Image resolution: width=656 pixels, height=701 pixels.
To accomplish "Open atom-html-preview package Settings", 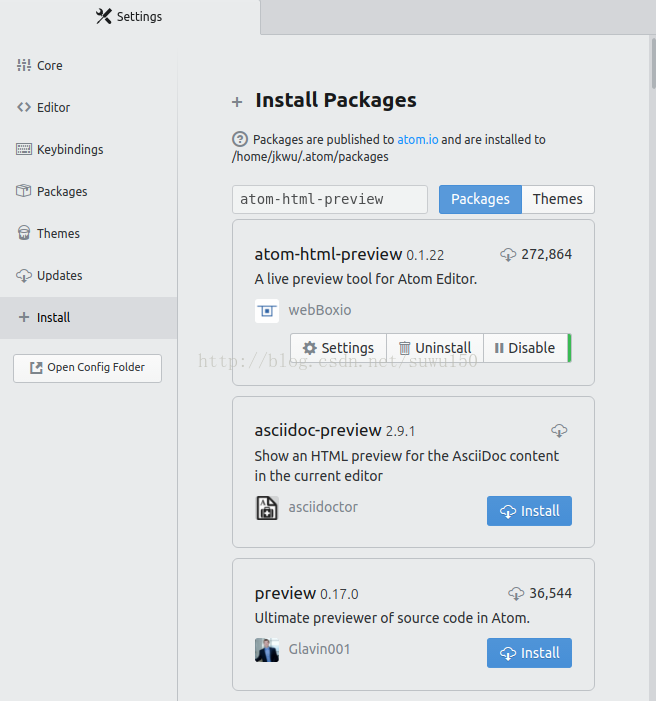I will 339,348.
